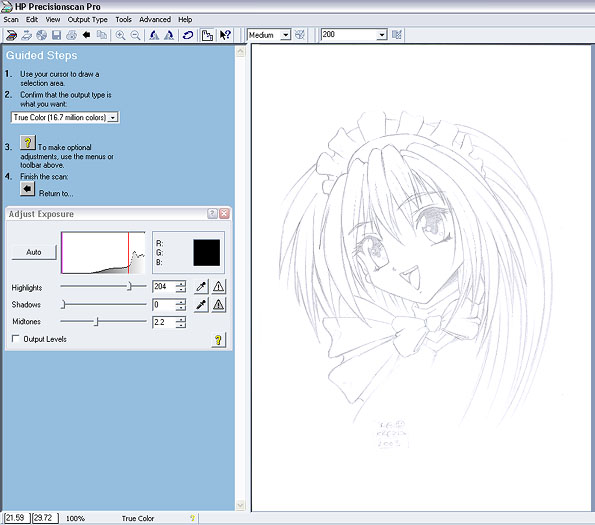Screen dimensions: 595x525
Task: Click the Midtones value field showing 2.2
Action: [x=164, y=322]
